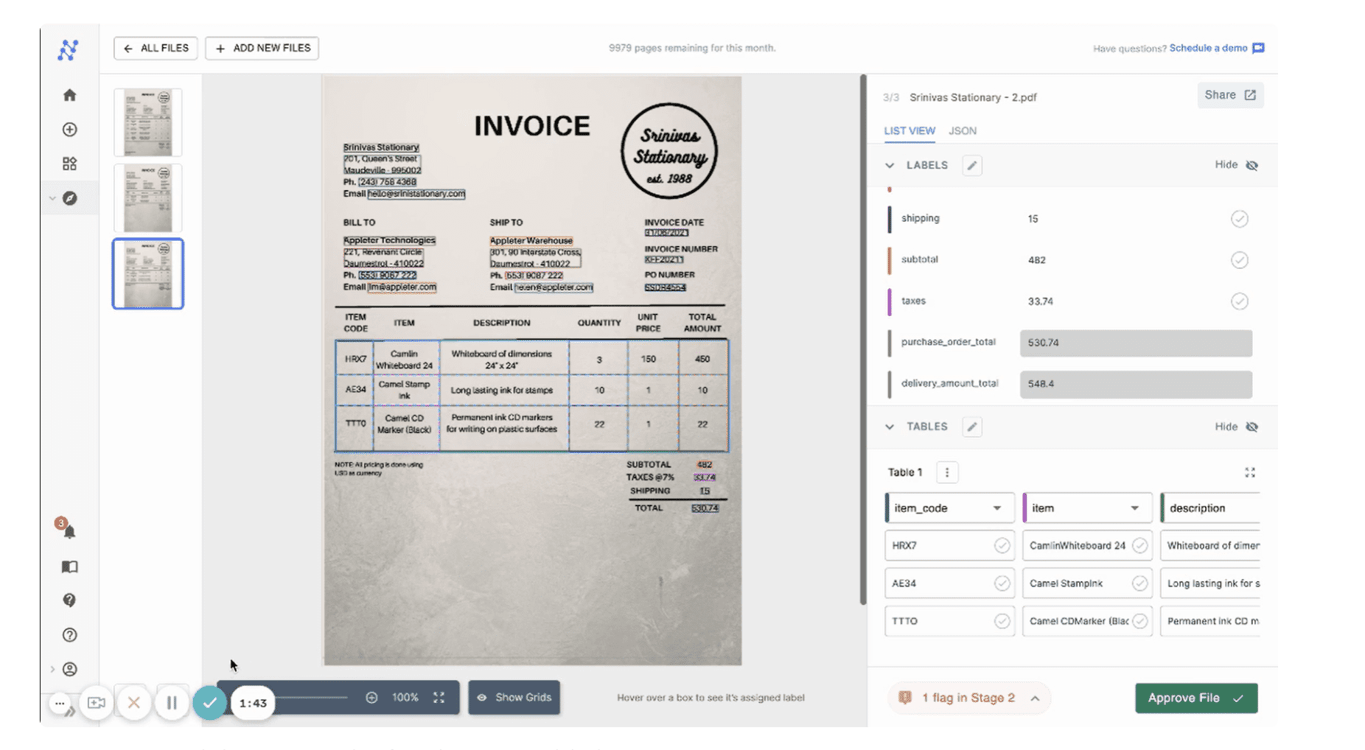Open the dashboard grid icon in sidebar
The height and width of the screenshot is (750, 1365).
click(x=69, y=163)
